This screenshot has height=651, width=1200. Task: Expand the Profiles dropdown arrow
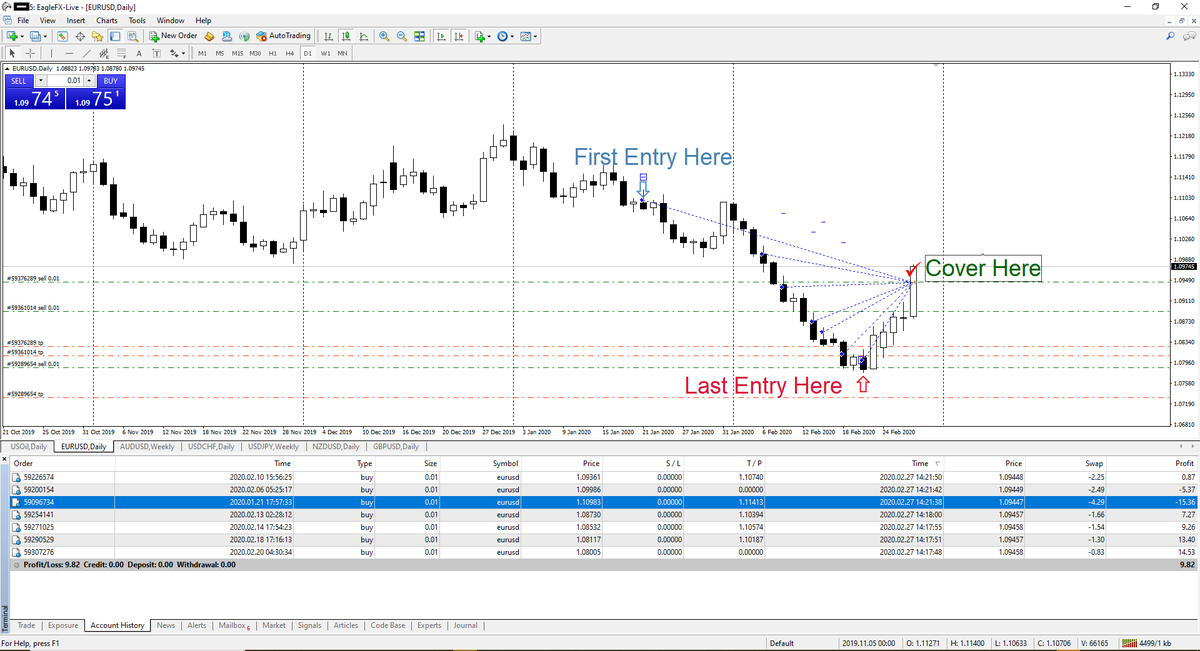coord(46,36)
